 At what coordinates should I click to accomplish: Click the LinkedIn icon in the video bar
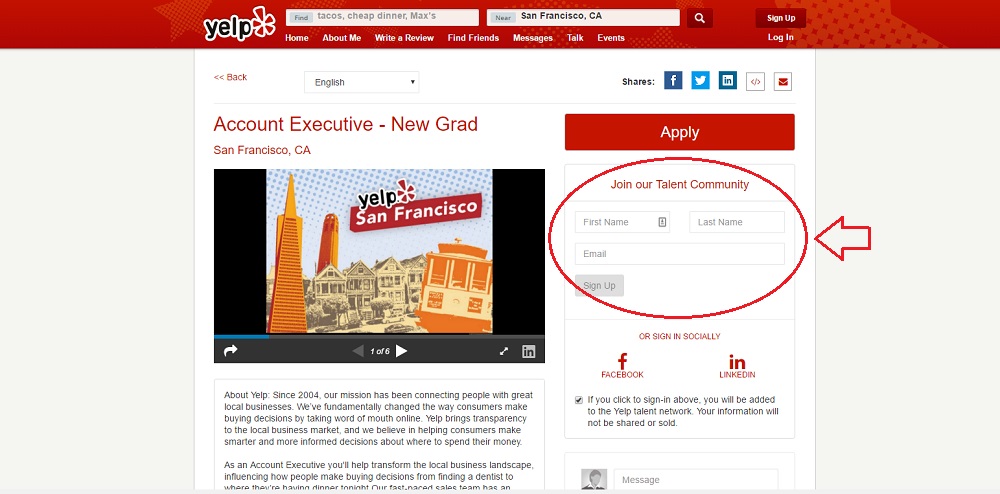[529, 351]
